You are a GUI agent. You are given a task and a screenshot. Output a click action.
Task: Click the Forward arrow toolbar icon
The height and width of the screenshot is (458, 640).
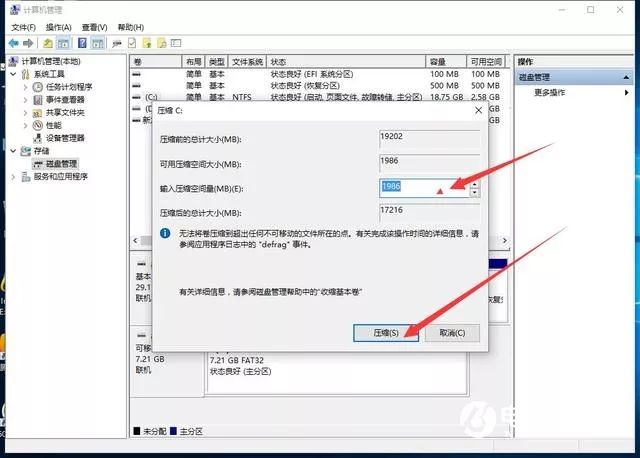tap(28, 43)
